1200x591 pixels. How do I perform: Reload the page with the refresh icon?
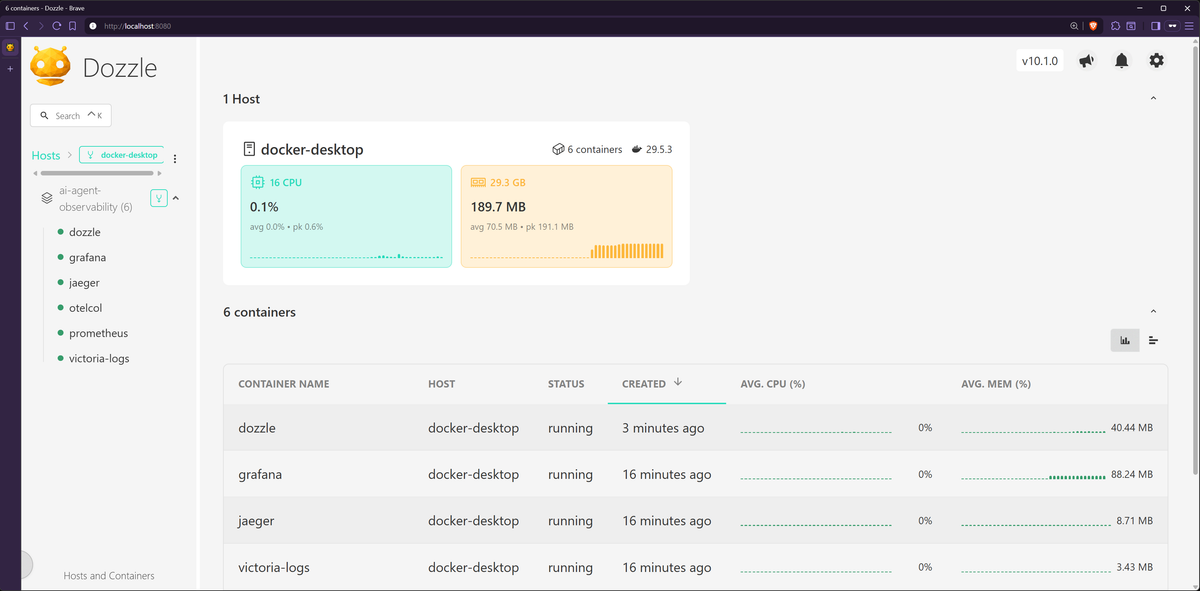coord(57,25)
